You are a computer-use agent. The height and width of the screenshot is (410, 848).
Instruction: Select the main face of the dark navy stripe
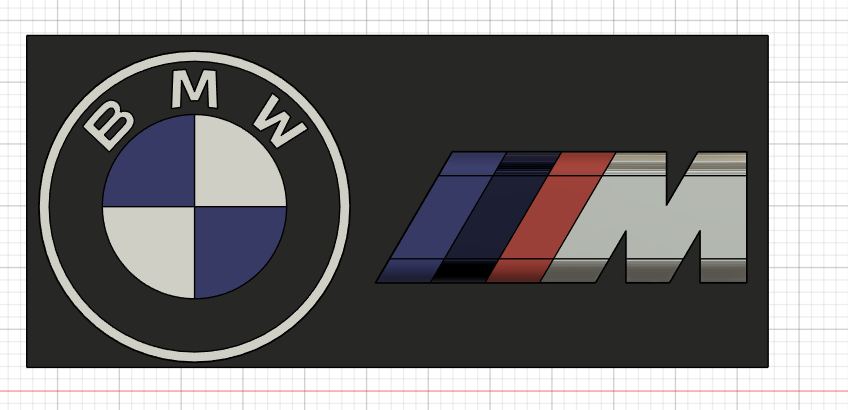point(496,217)
